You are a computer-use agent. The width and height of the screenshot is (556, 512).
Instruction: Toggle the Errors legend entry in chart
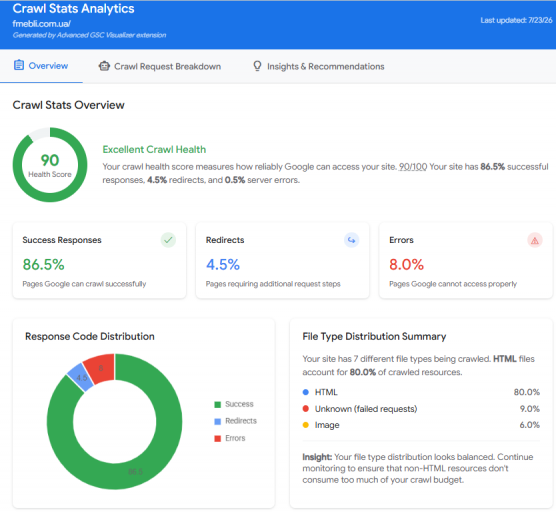[x=230, y=438]
